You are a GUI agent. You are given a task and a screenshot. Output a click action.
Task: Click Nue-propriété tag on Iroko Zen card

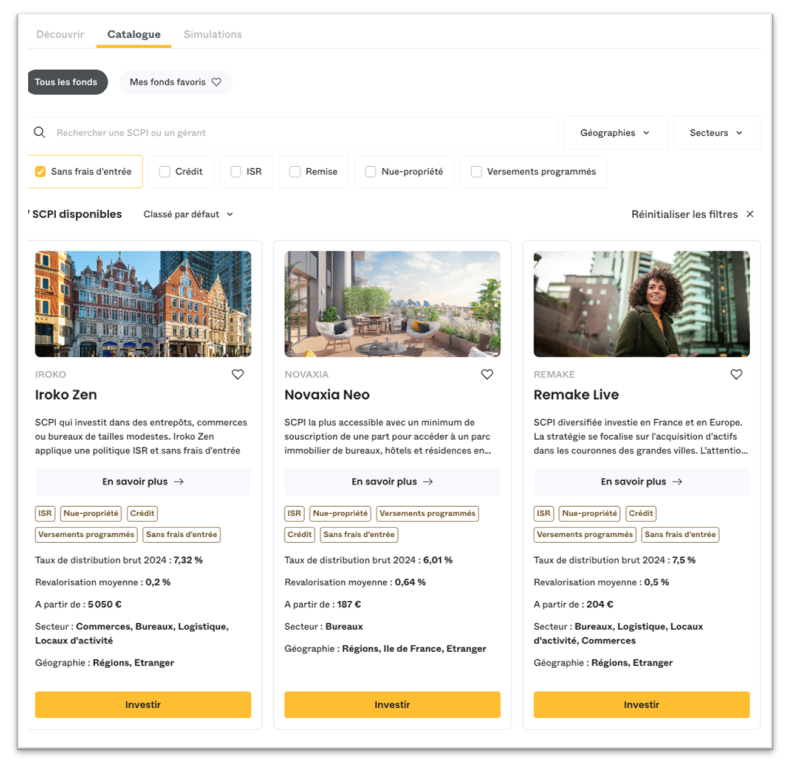[x=91, y=514]
